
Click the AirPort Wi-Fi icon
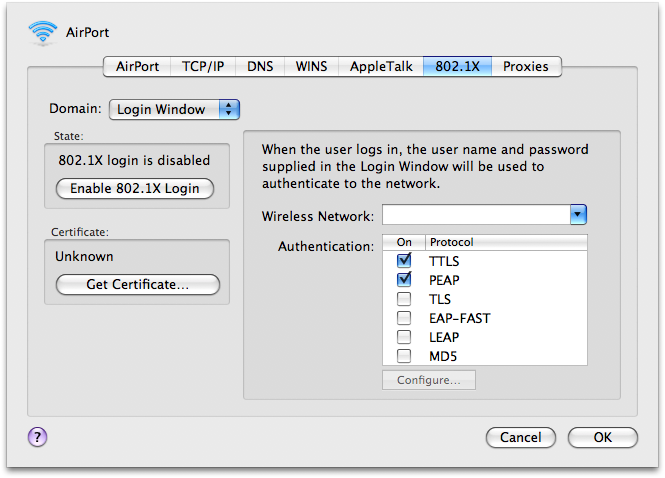coord(43,32)
